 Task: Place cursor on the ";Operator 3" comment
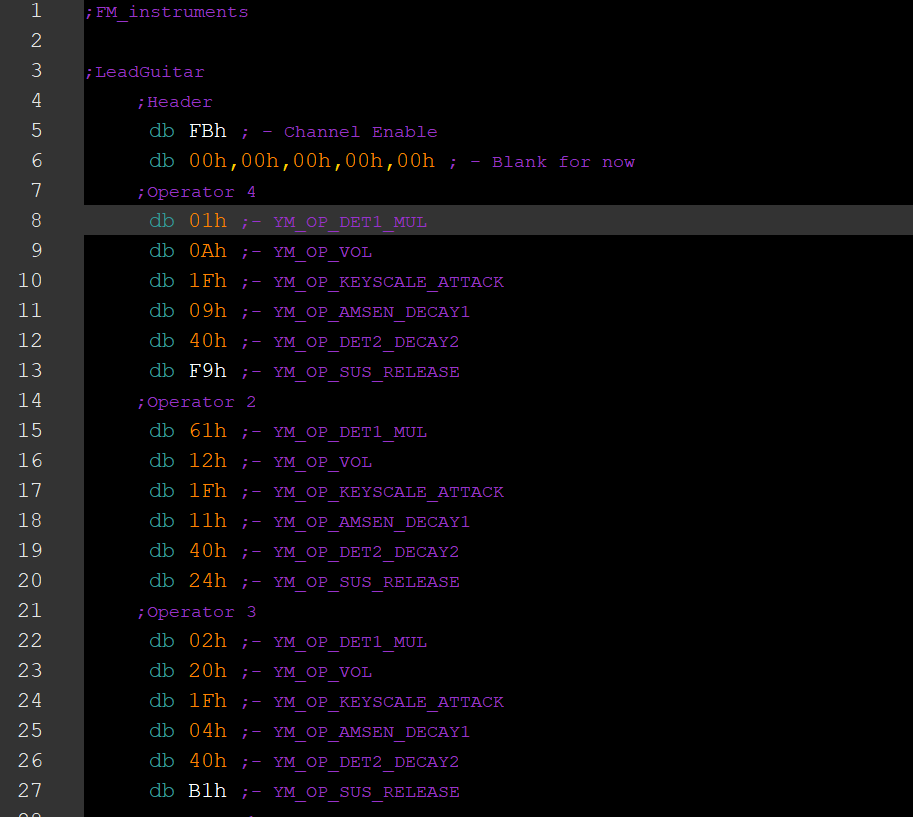pyautogui.click(x=196, y=613)
